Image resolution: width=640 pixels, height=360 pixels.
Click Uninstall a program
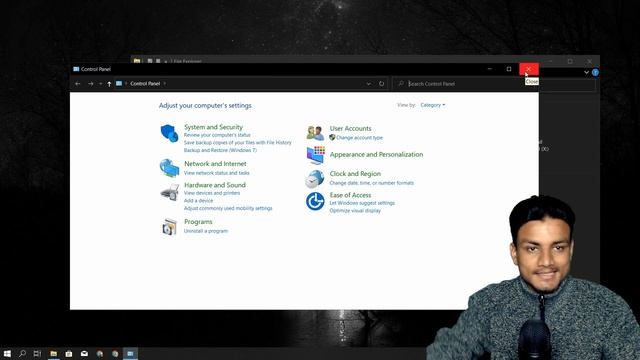206,231
